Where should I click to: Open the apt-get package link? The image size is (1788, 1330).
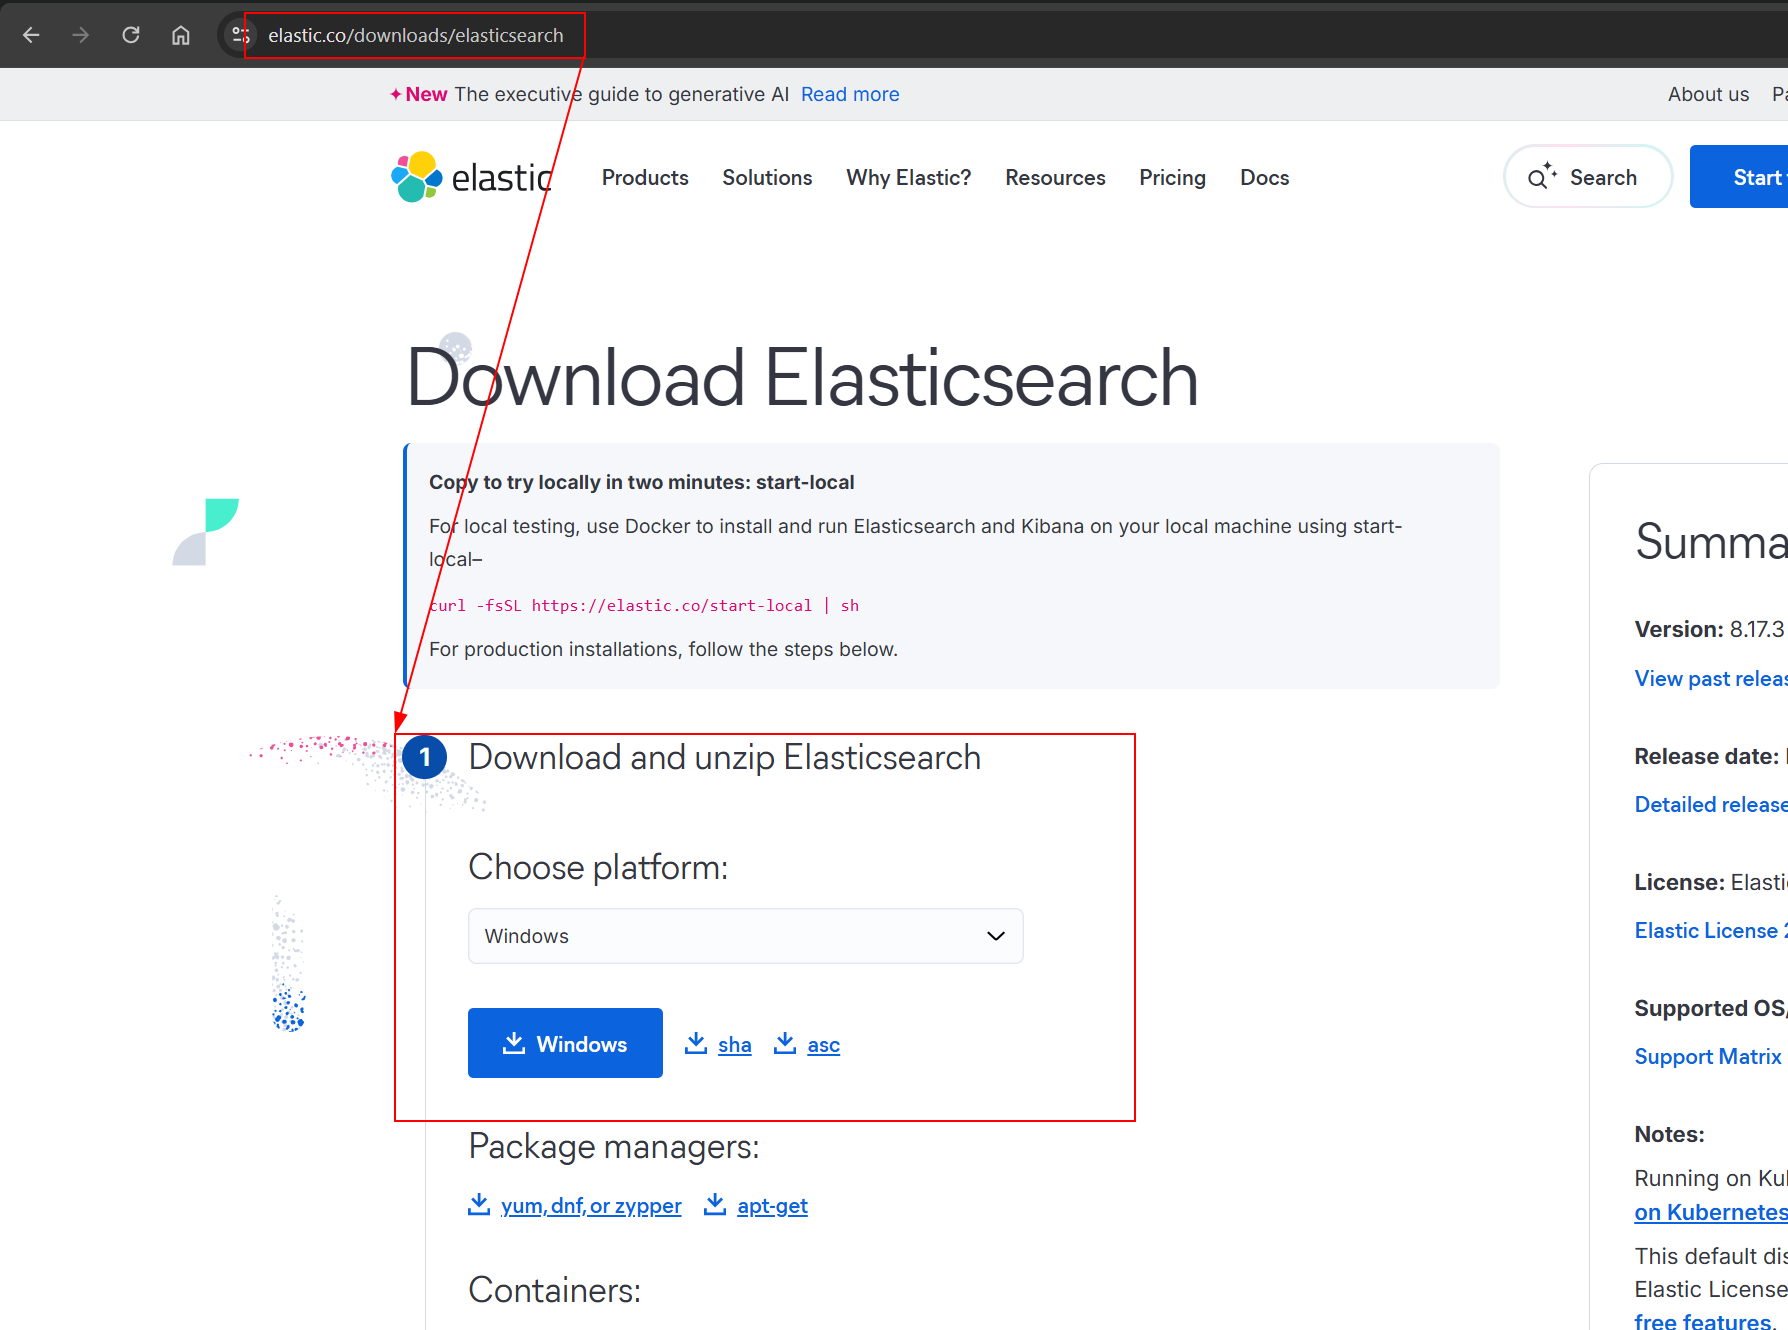(772, 1206)
